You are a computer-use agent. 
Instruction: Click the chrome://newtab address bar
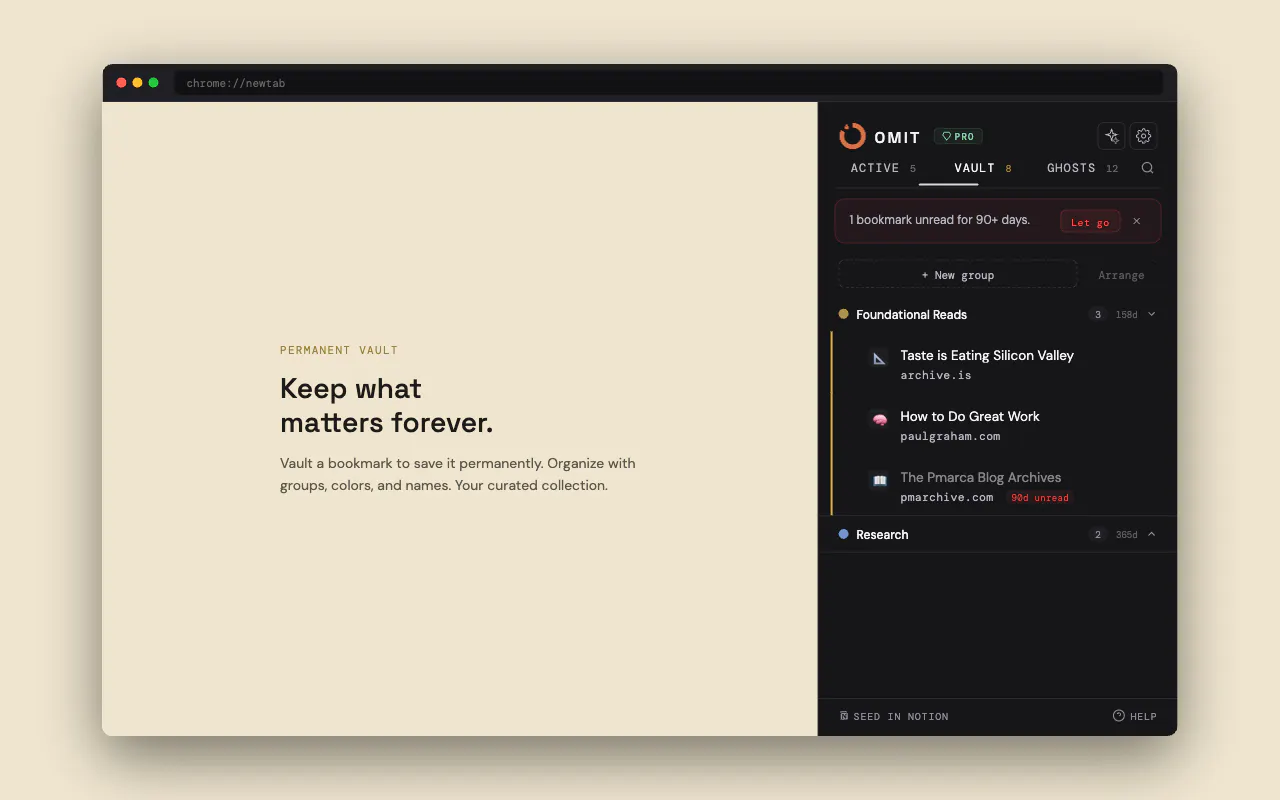(x=668, y=83)
